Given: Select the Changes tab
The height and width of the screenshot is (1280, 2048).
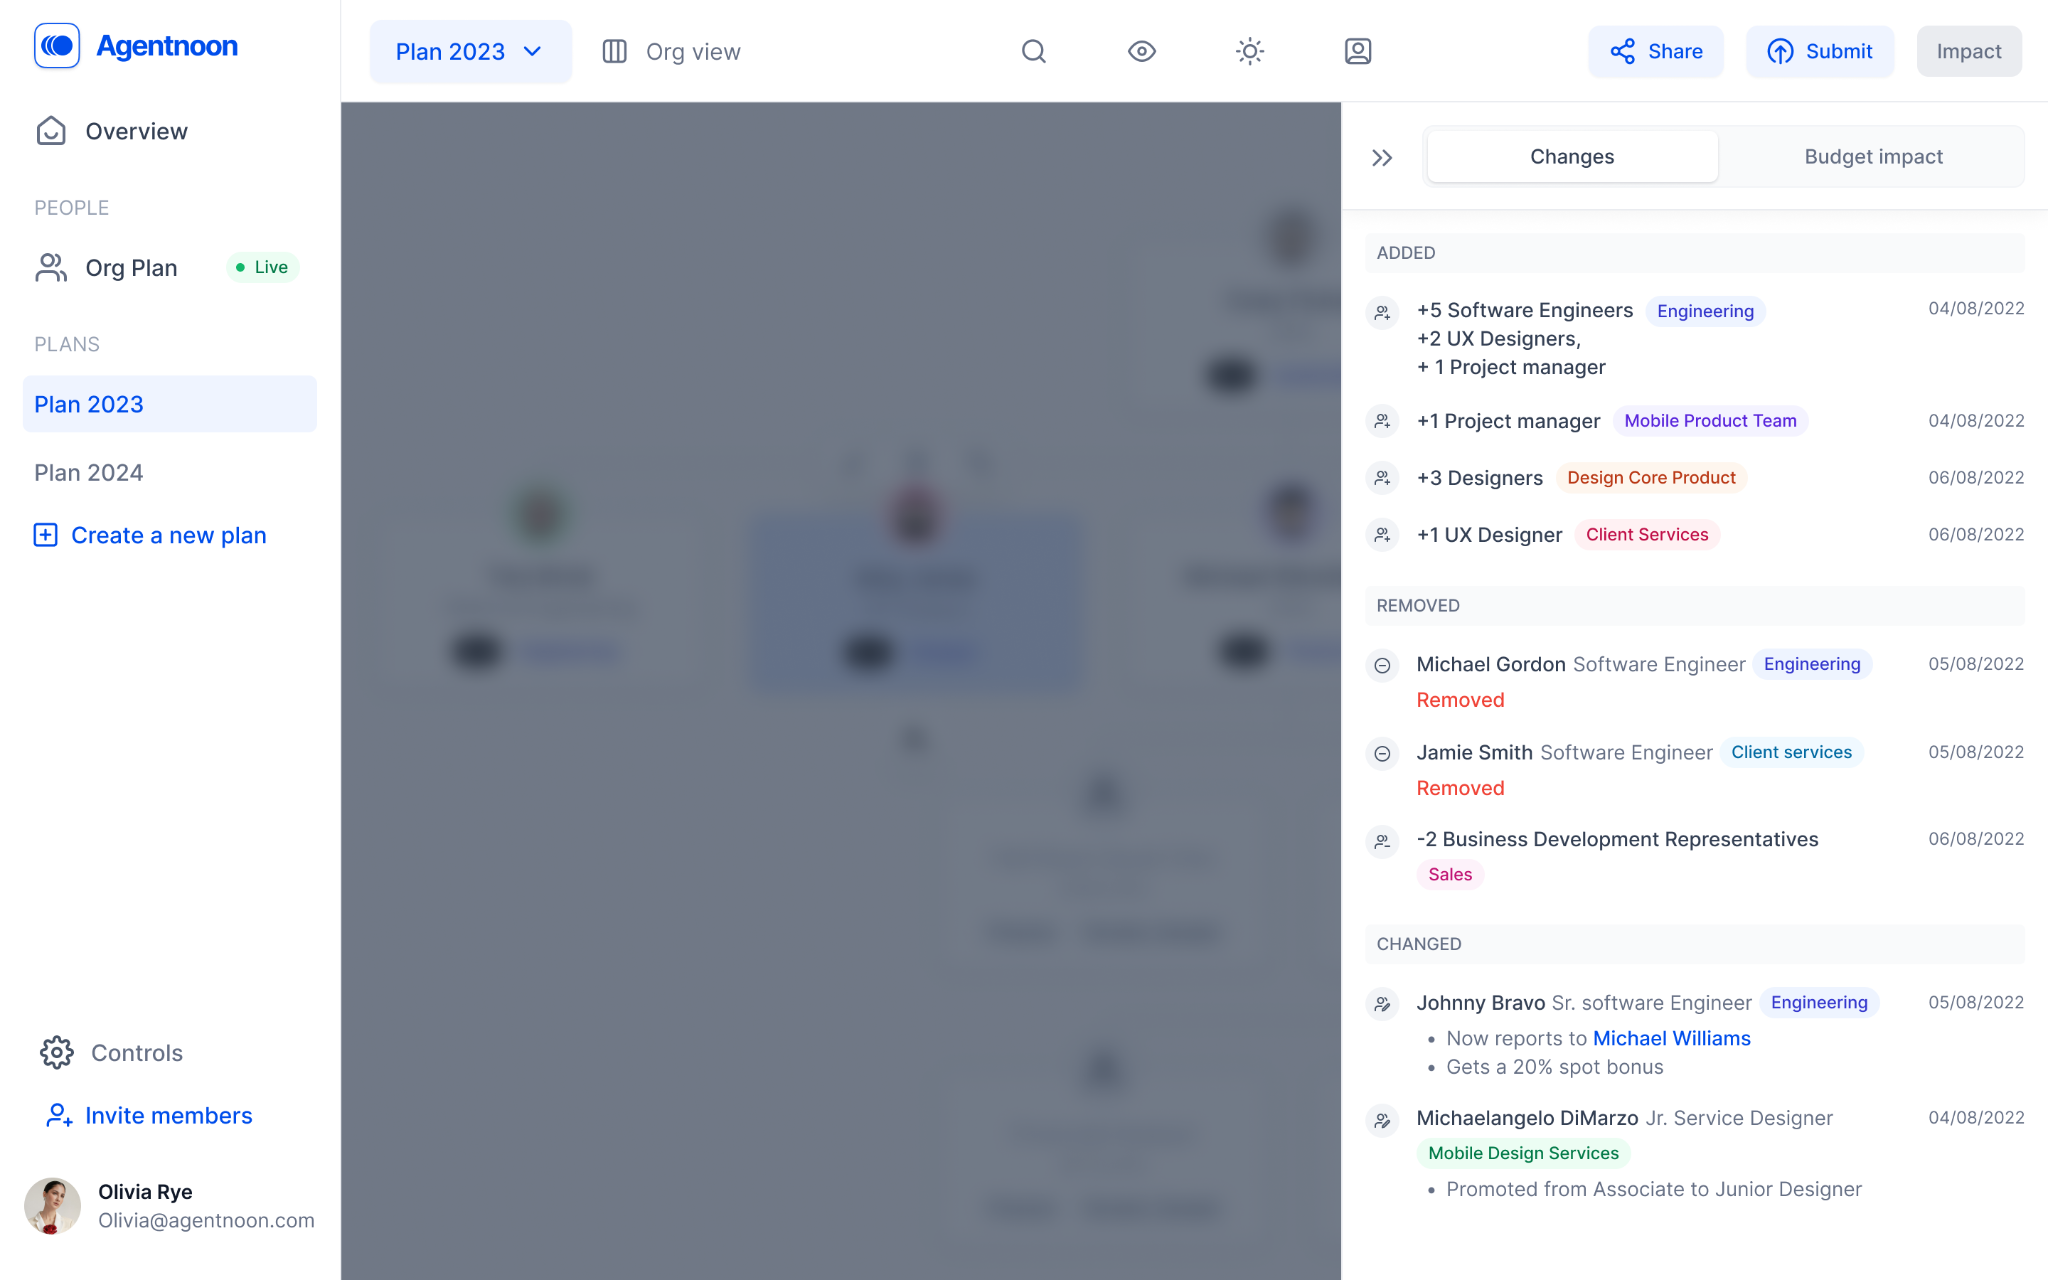Looking at the screenshot, I should 1572,155.
